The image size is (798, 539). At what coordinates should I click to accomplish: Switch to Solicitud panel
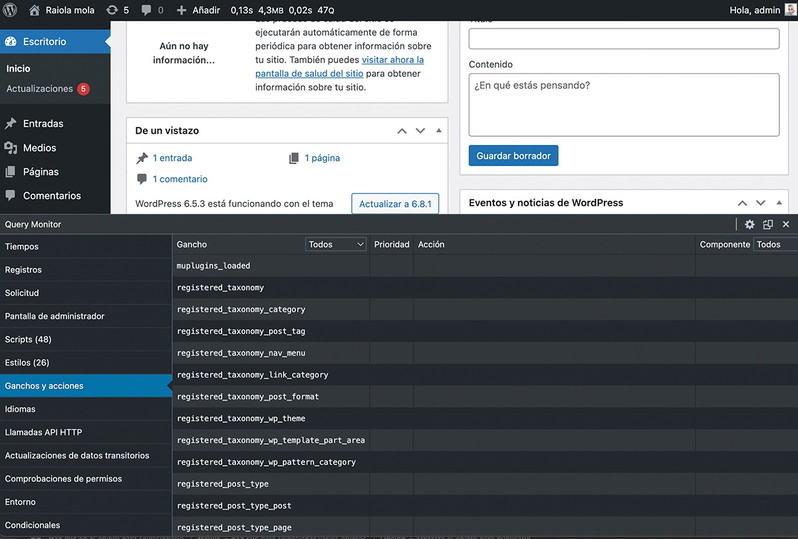click(x=86, y=293)
